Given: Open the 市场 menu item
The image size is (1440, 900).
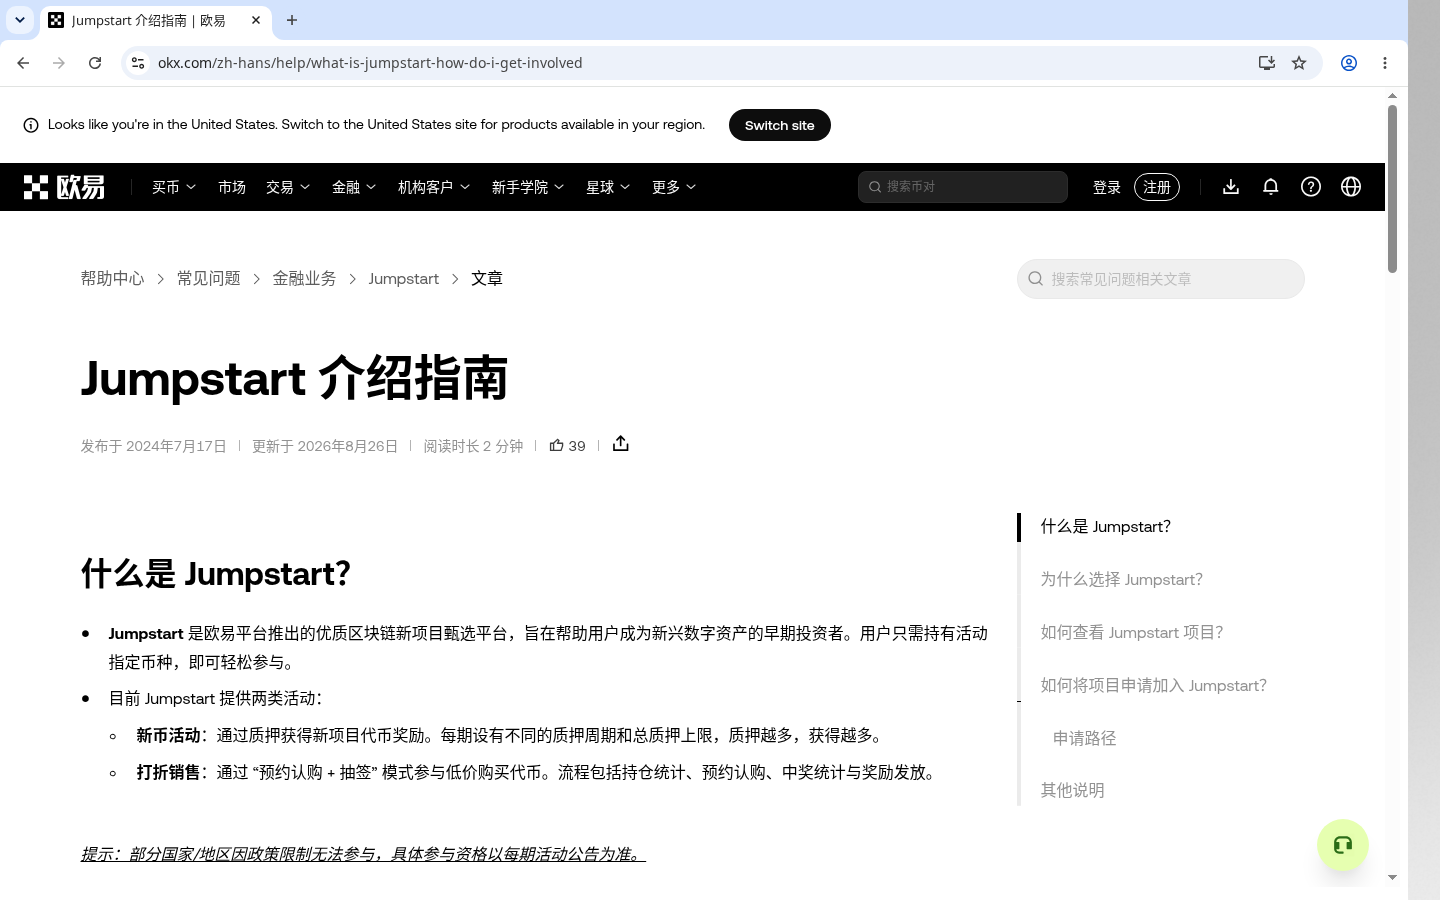Looking at the screenshot, I should click(x=232, y=187).
